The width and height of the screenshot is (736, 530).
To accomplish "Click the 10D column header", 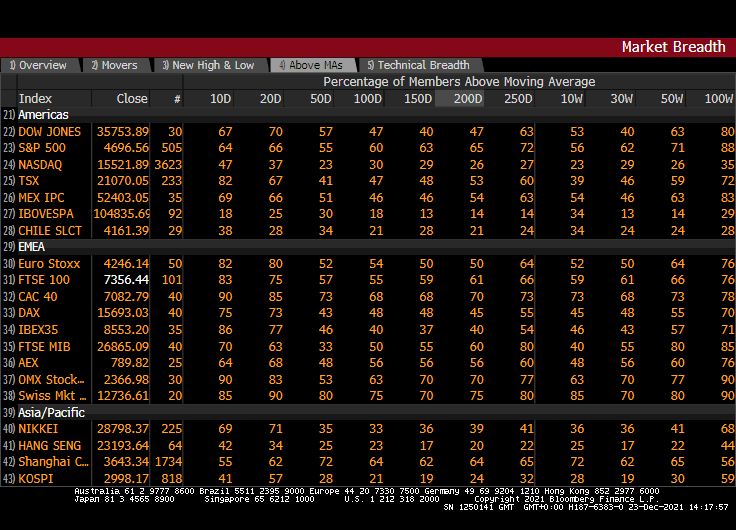I will 219,99.
